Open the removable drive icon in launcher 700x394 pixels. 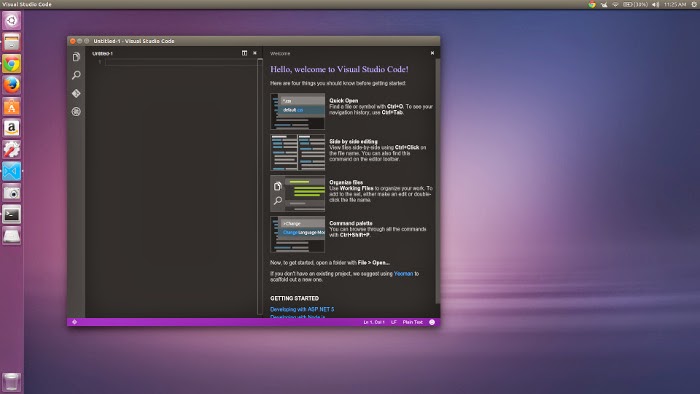point(12,236)
